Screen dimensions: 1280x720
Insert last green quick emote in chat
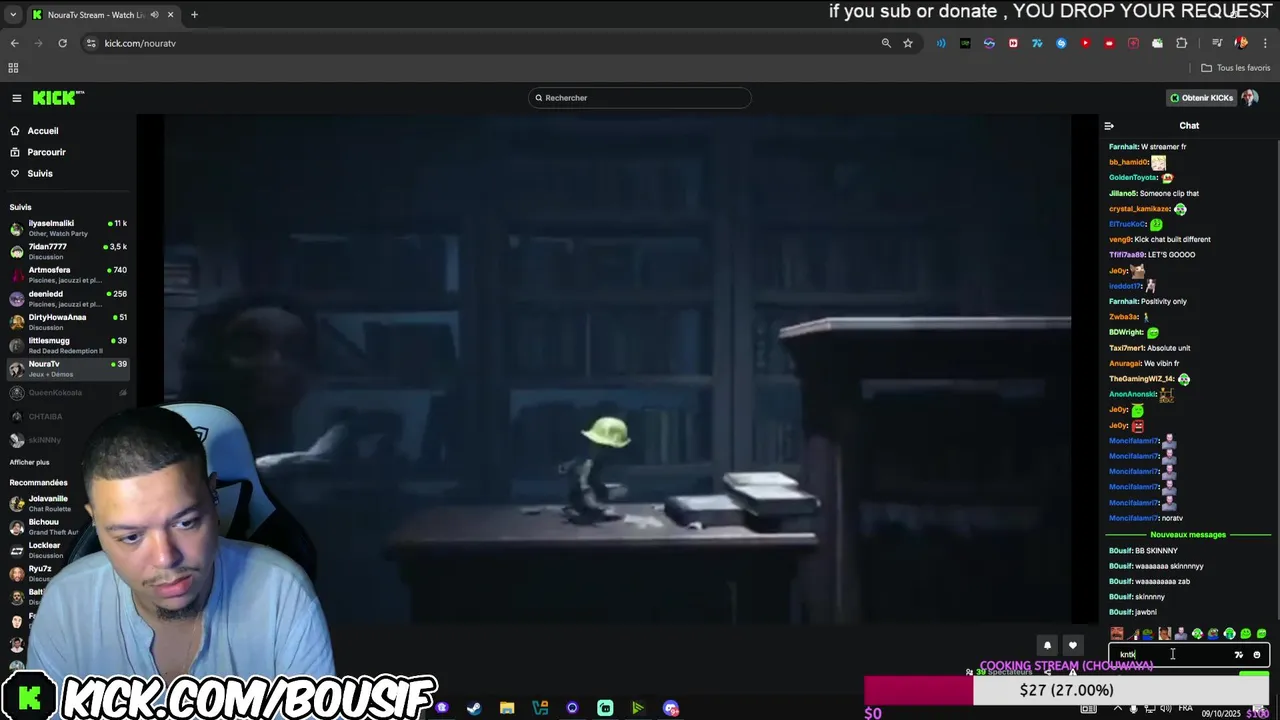pos(1261,634)
